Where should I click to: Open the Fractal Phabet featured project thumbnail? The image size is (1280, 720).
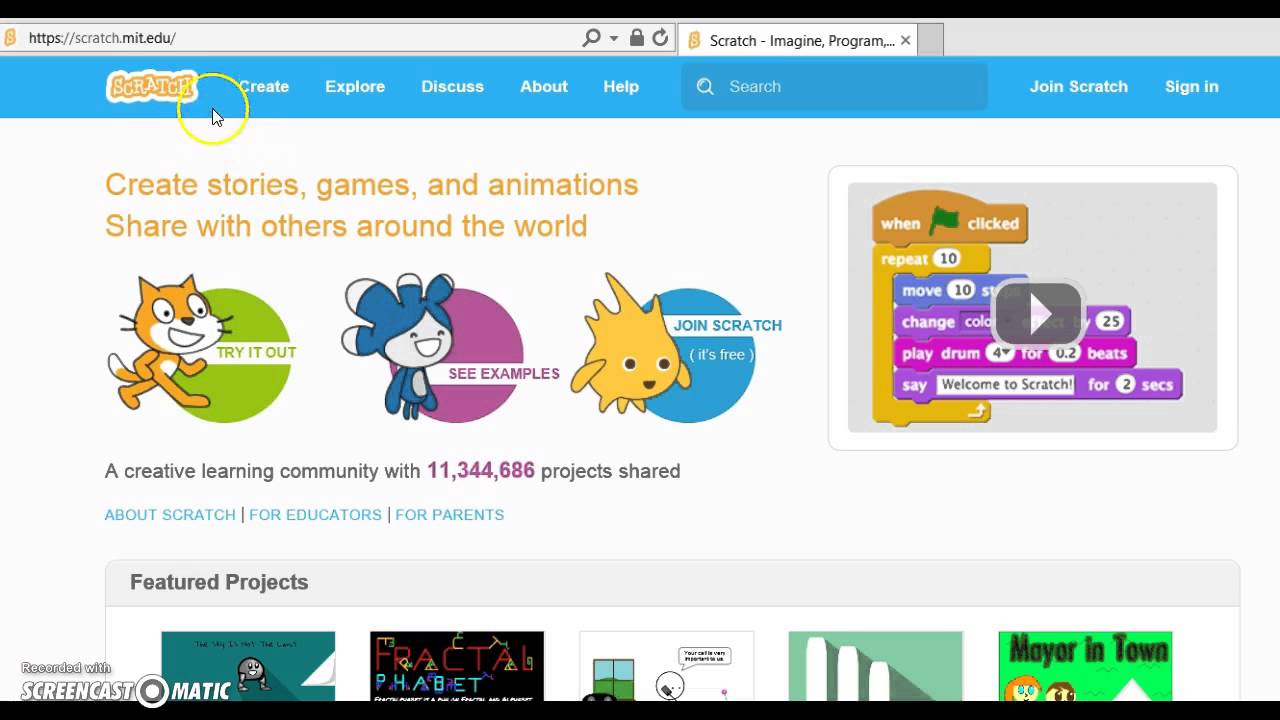point(457,666)
